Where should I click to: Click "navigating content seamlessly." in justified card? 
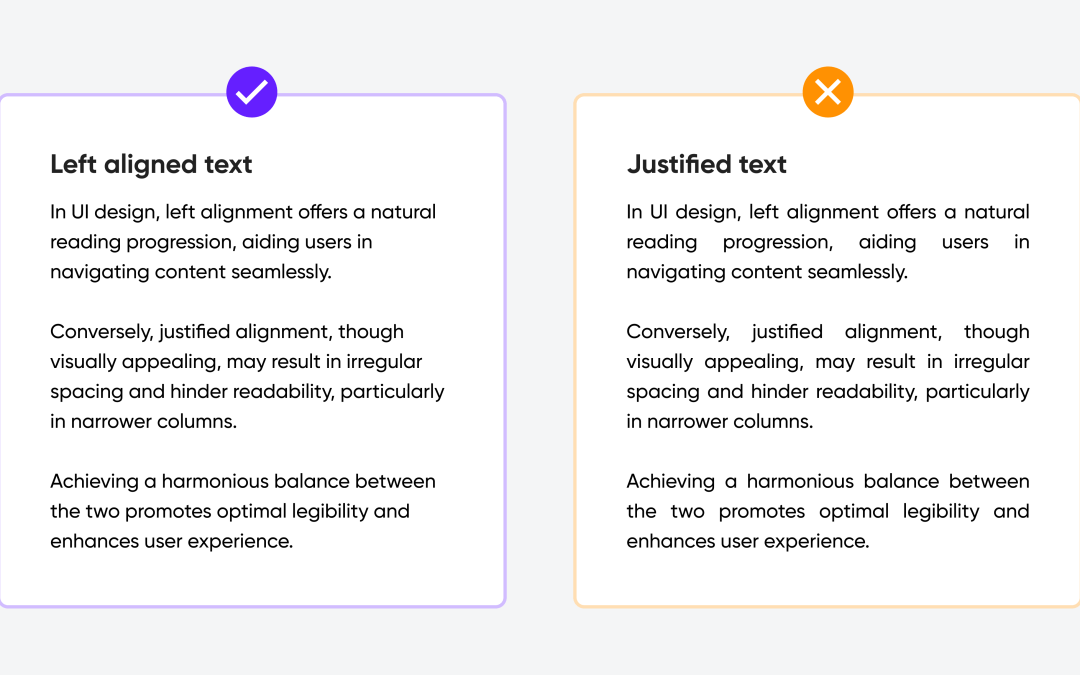tap(767, 271)
